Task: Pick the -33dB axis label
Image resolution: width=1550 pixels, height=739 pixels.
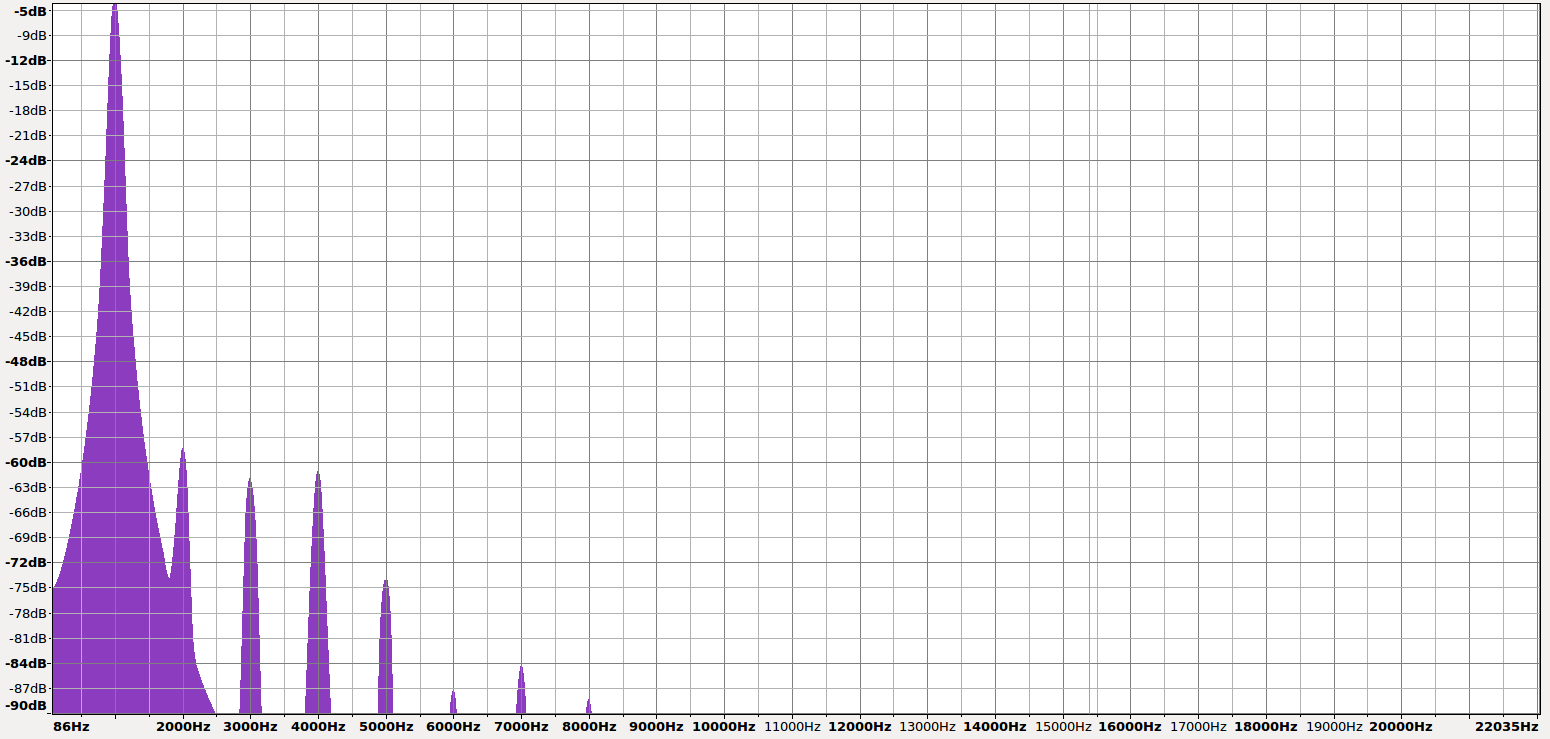Action: pos(27,236)
